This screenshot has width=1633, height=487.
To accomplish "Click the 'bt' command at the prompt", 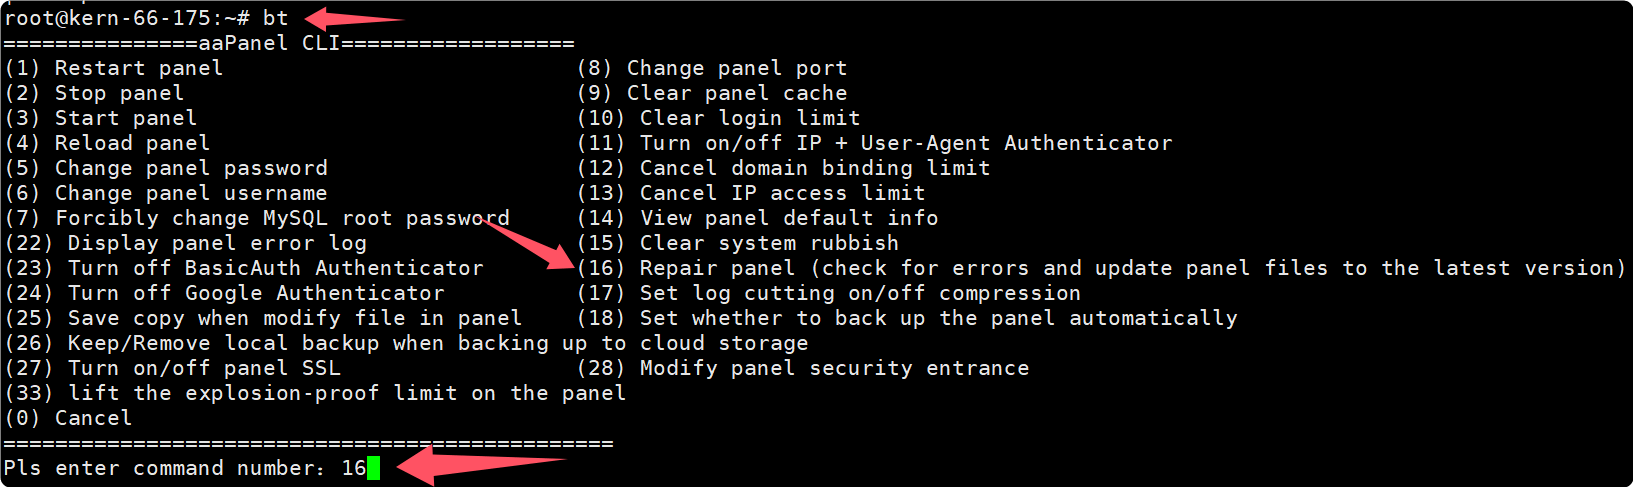I will (275, 18).
